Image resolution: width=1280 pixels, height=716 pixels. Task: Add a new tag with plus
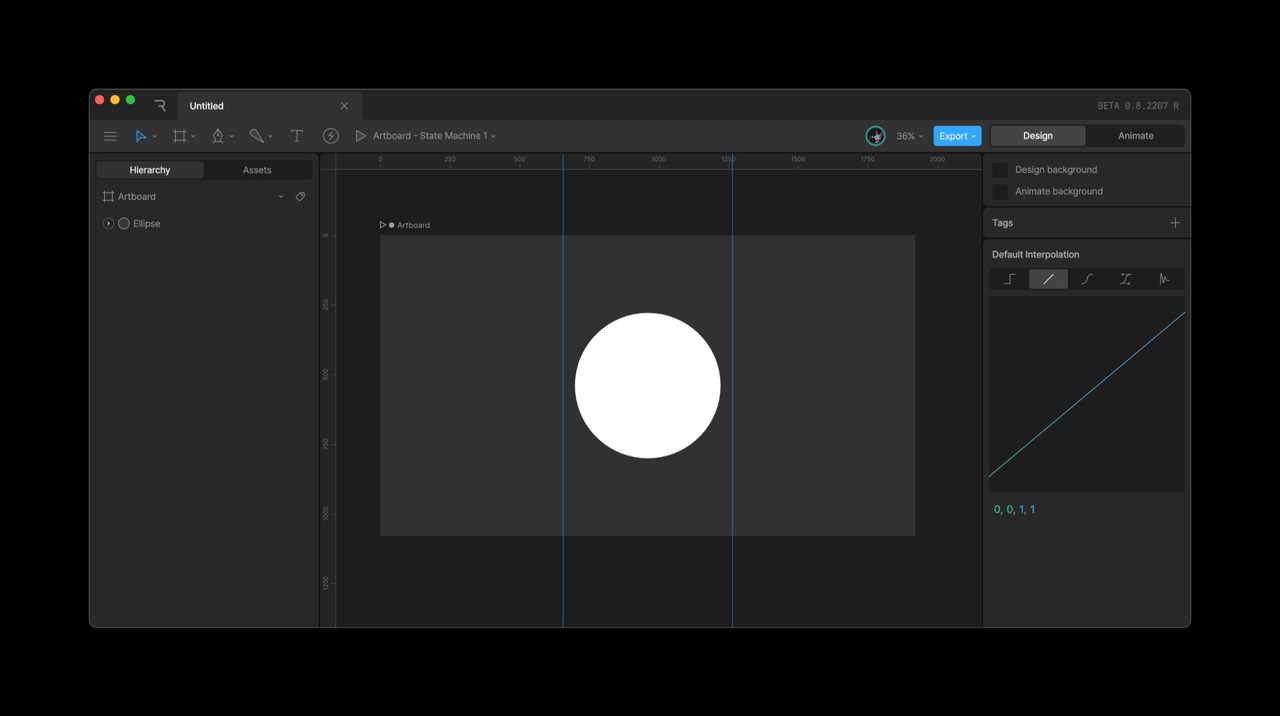click(1175, 223)
